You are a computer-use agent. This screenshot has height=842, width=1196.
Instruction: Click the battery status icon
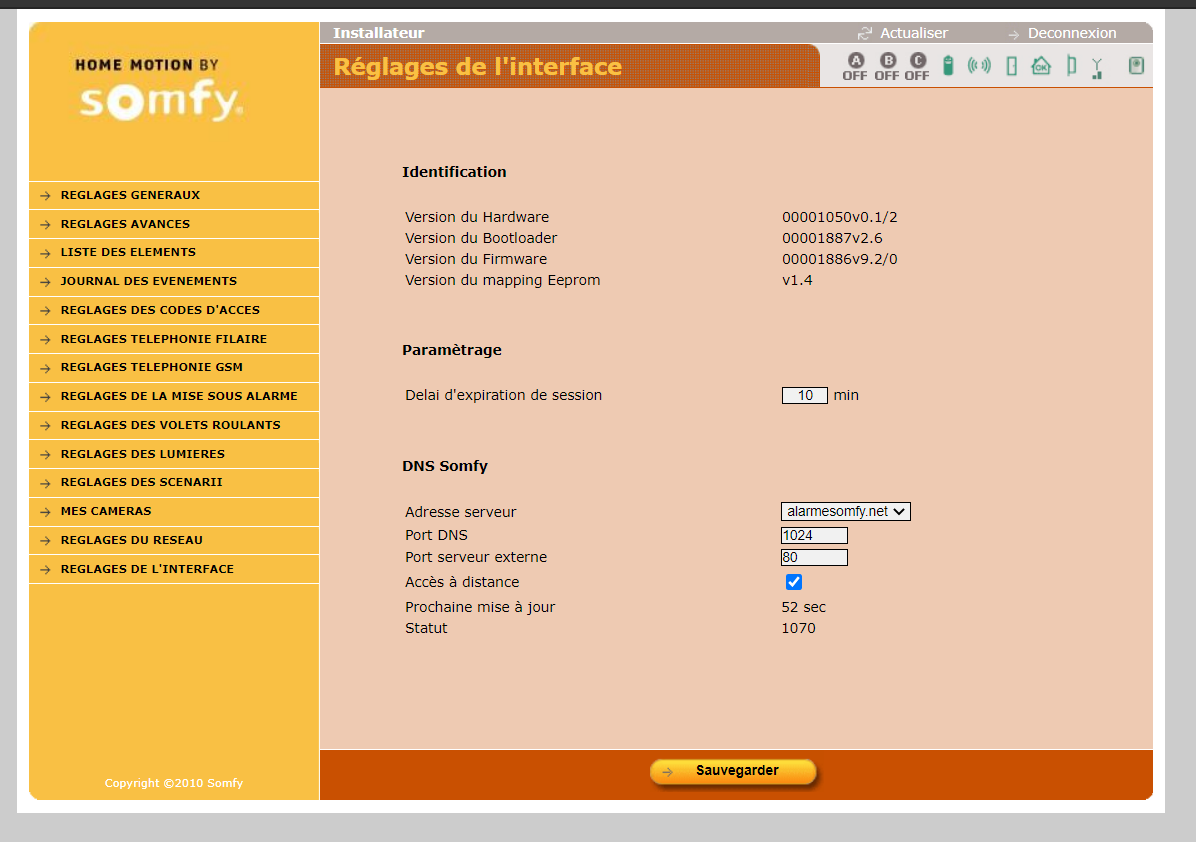[948, 66]
